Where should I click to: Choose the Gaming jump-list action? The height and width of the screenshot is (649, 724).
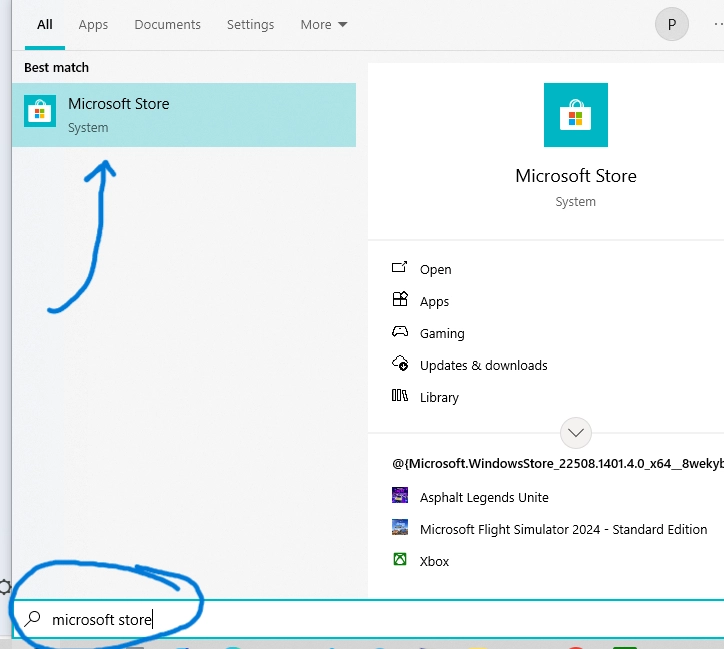coord(442,333)
